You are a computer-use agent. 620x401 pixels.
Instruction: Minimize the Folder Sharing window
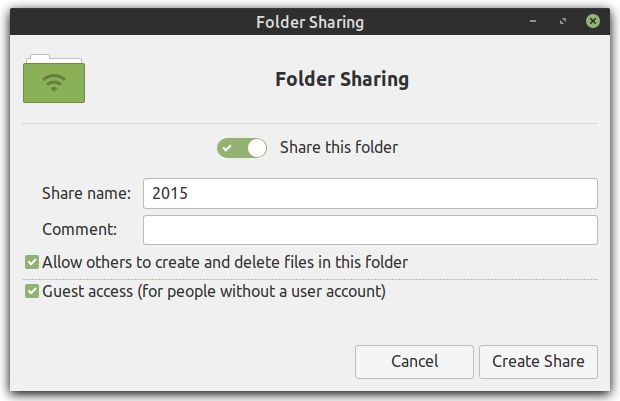pyautogui.click(x=533, y=21)
